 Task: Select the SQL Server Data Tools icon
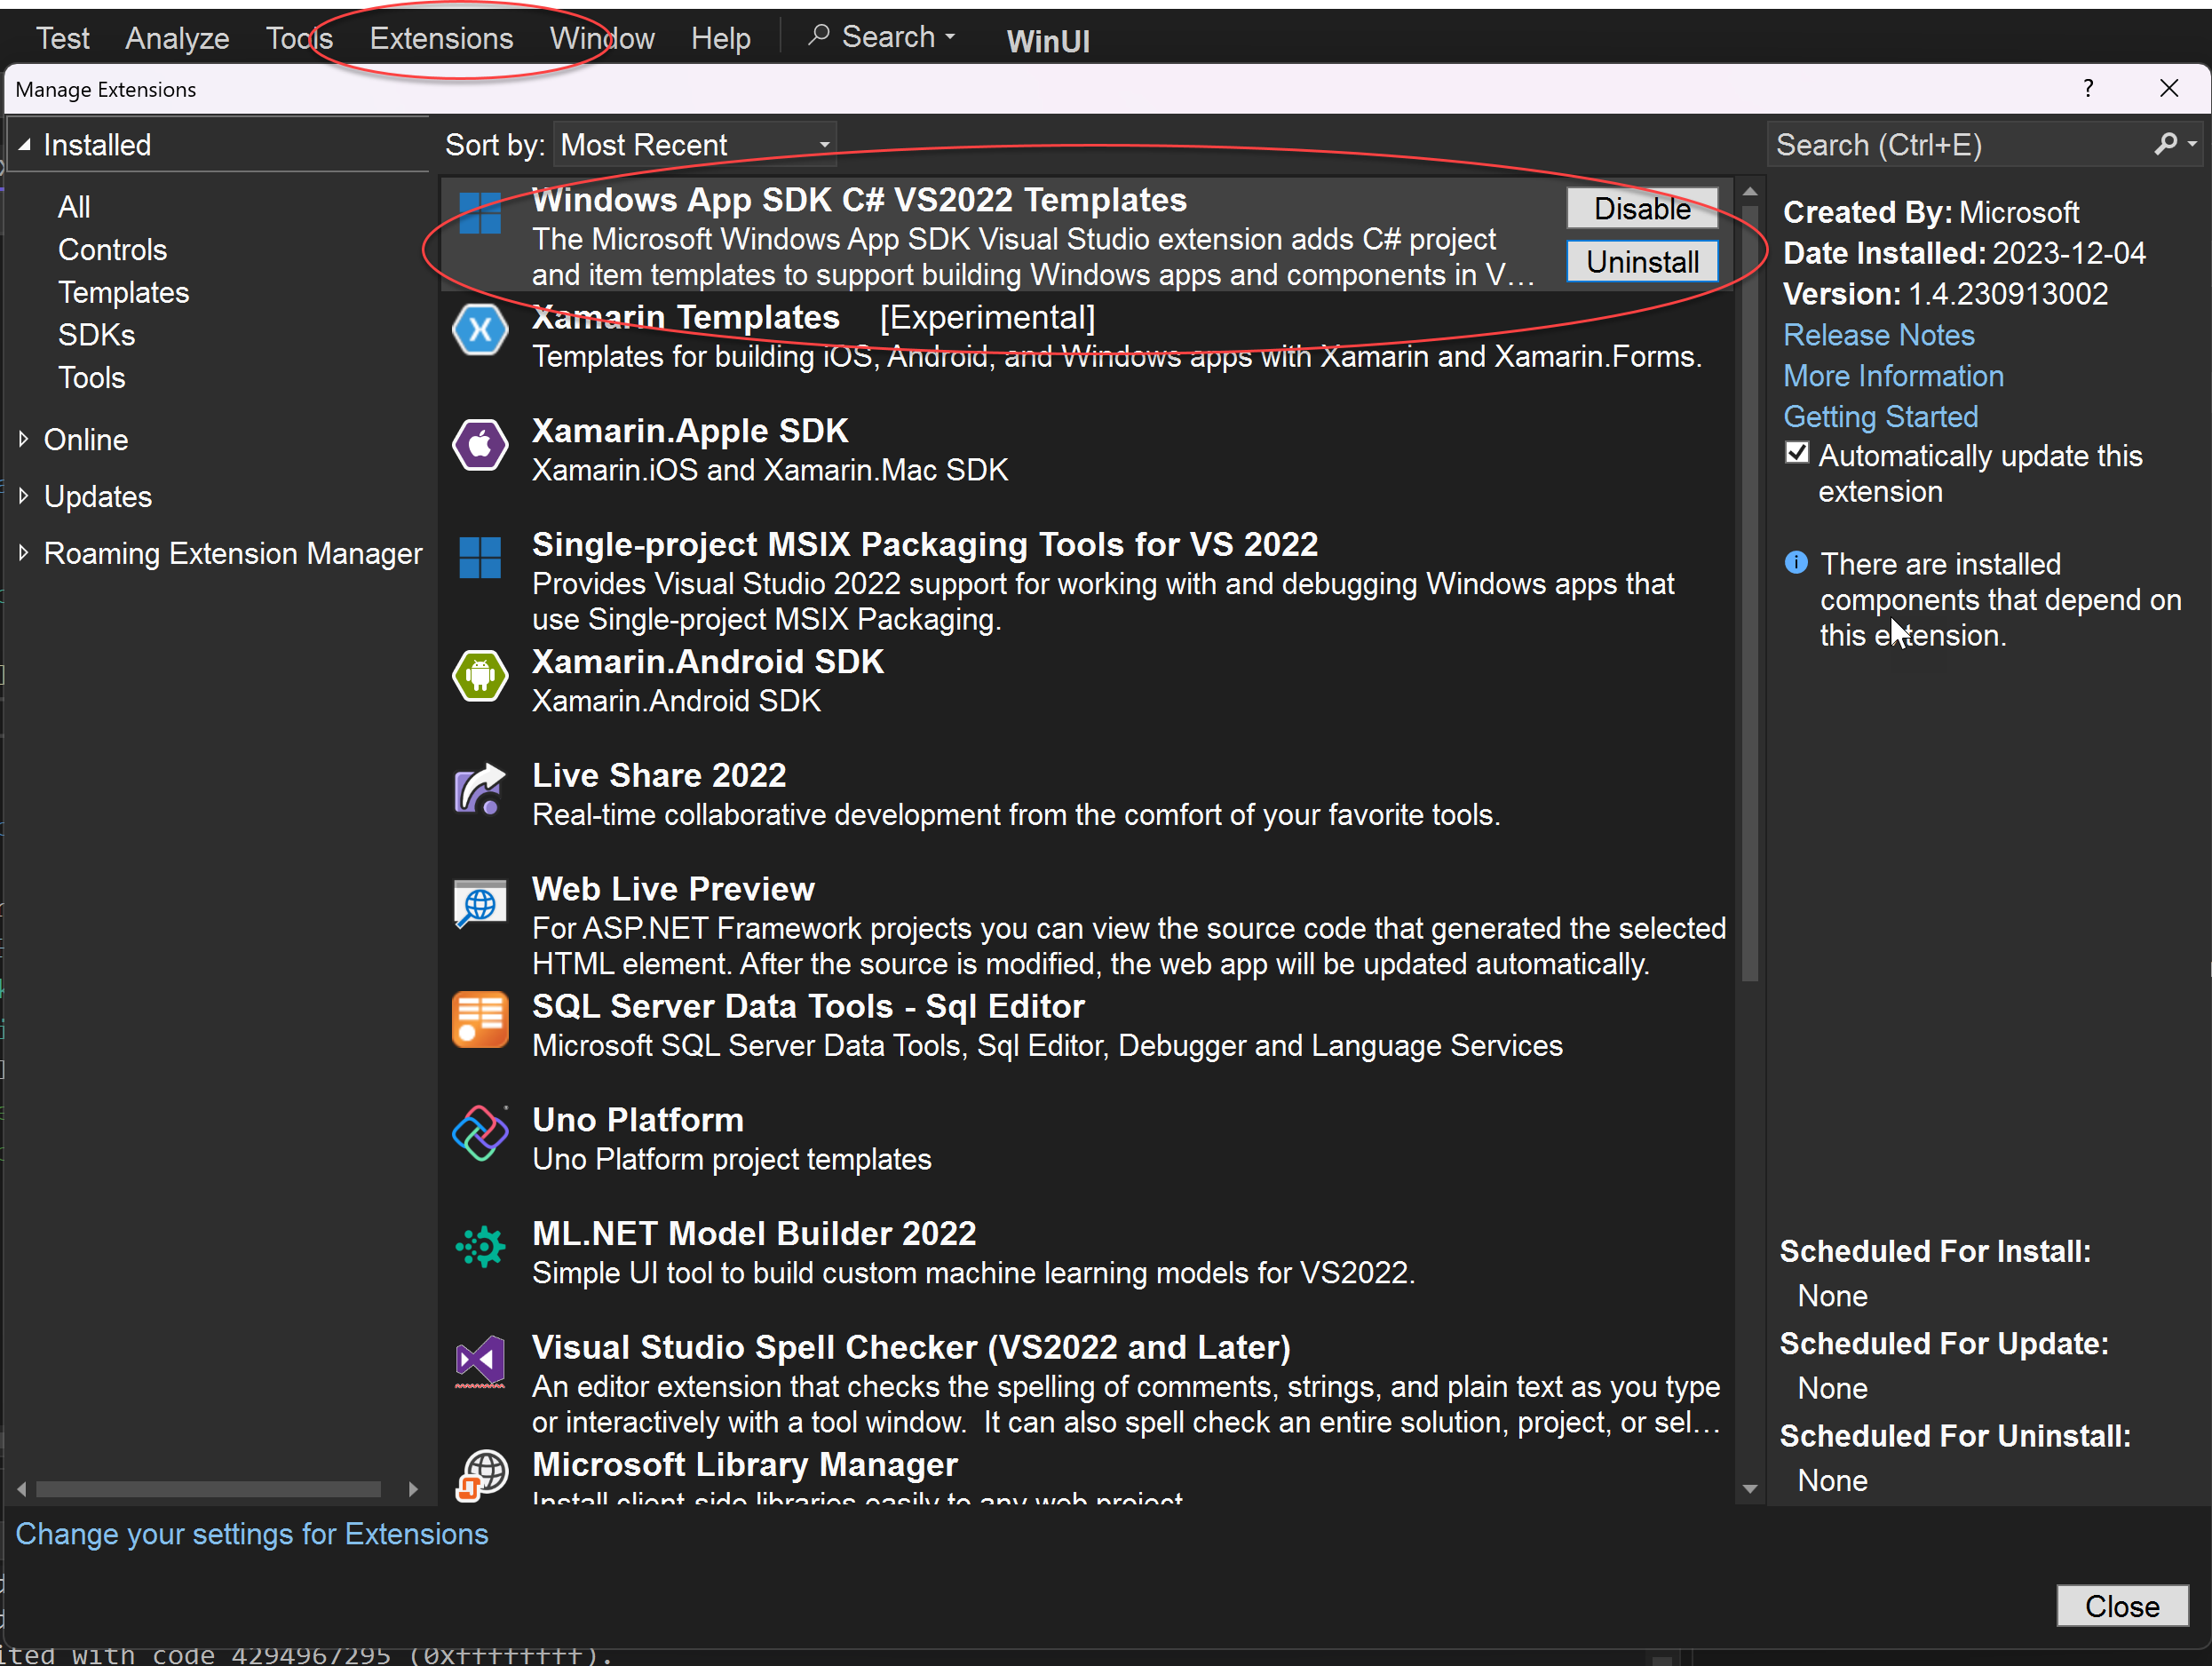(x=480, y=1019)
